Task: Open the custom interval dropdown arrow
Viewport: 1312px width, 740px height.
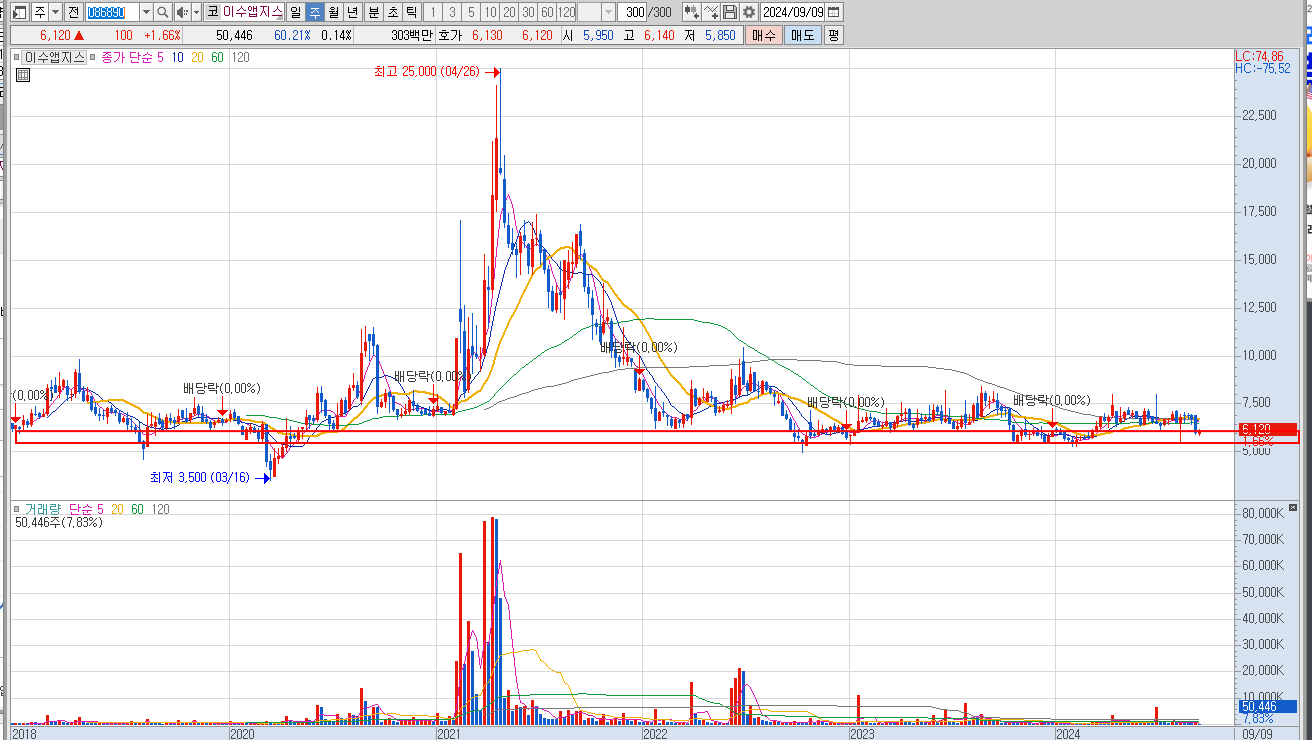Action: (608, 12)
